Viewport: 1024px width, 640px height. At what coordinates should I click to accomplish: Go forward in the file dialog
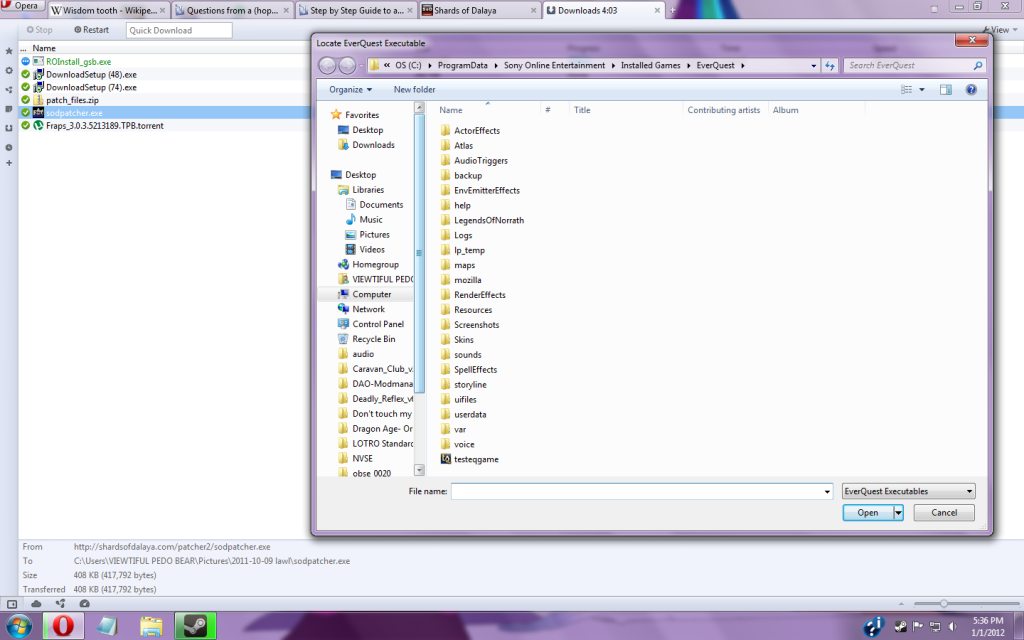pos(347,65)
